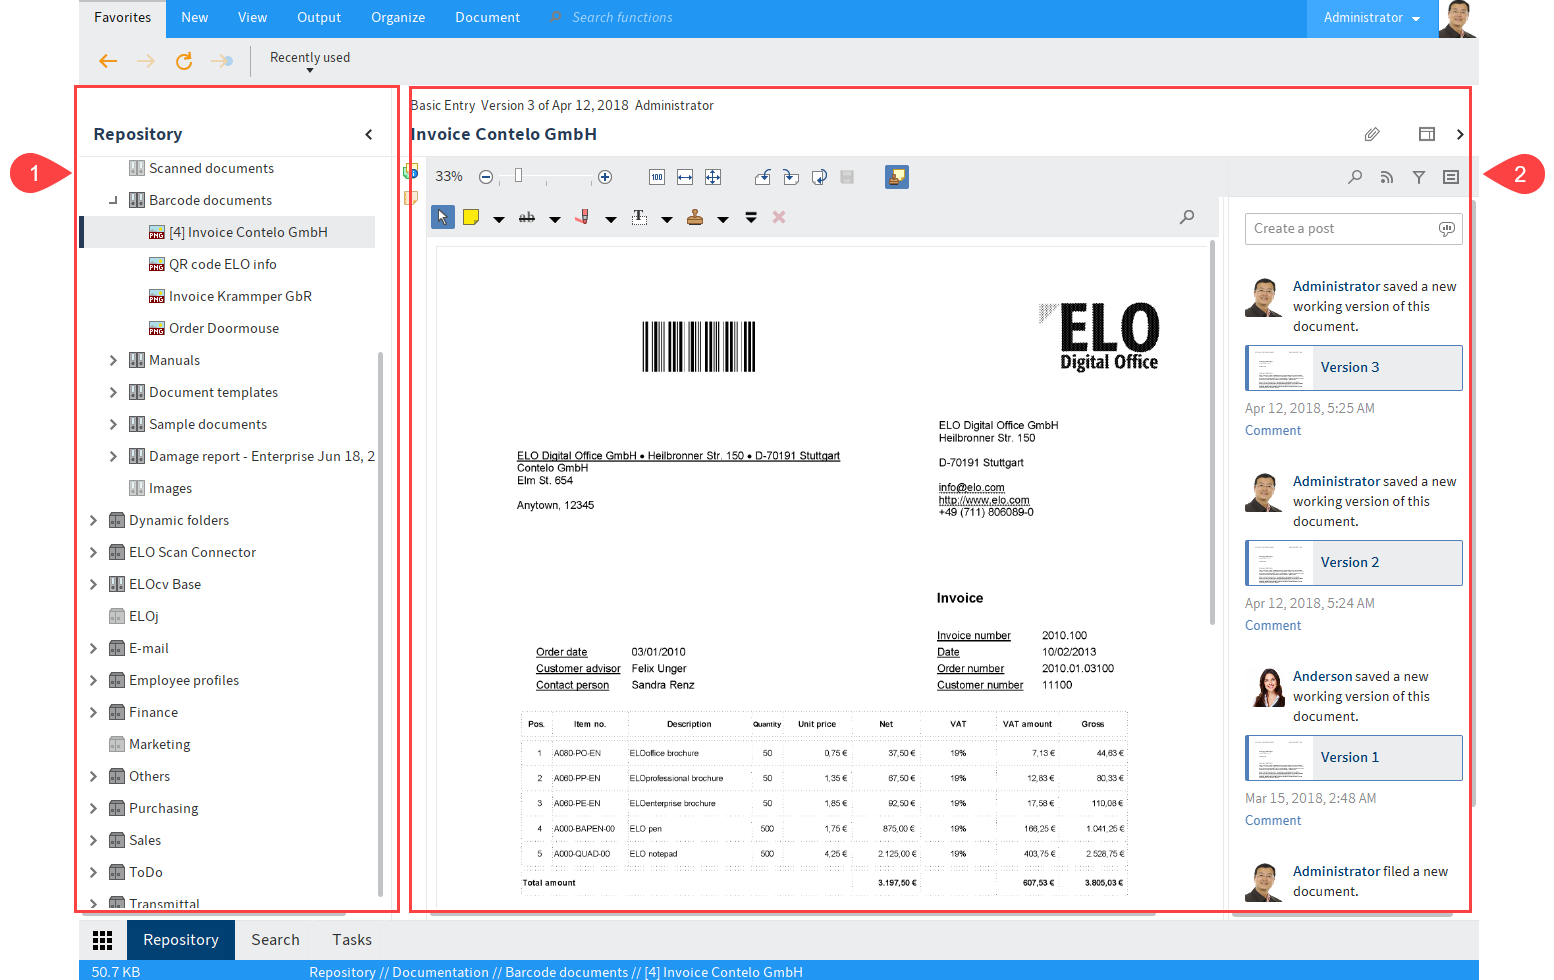Click the rotate page left icon
This screenshot has width=1554, height=980.
(763, 177)
